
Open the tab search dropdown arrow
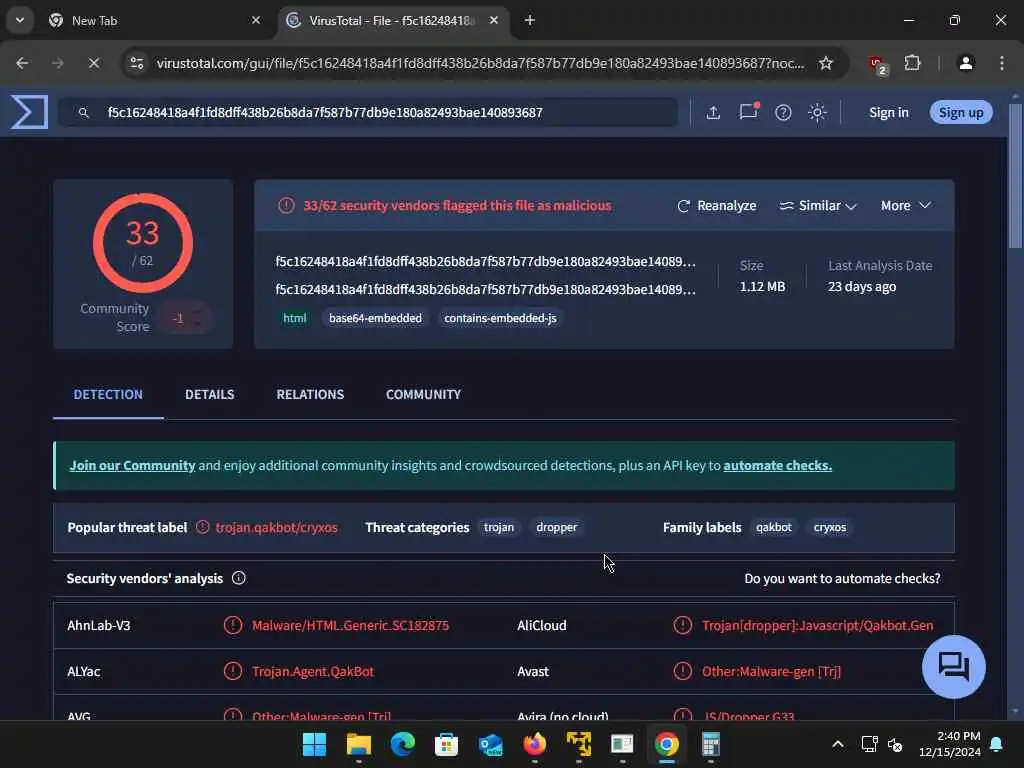(x=20, y=20)
